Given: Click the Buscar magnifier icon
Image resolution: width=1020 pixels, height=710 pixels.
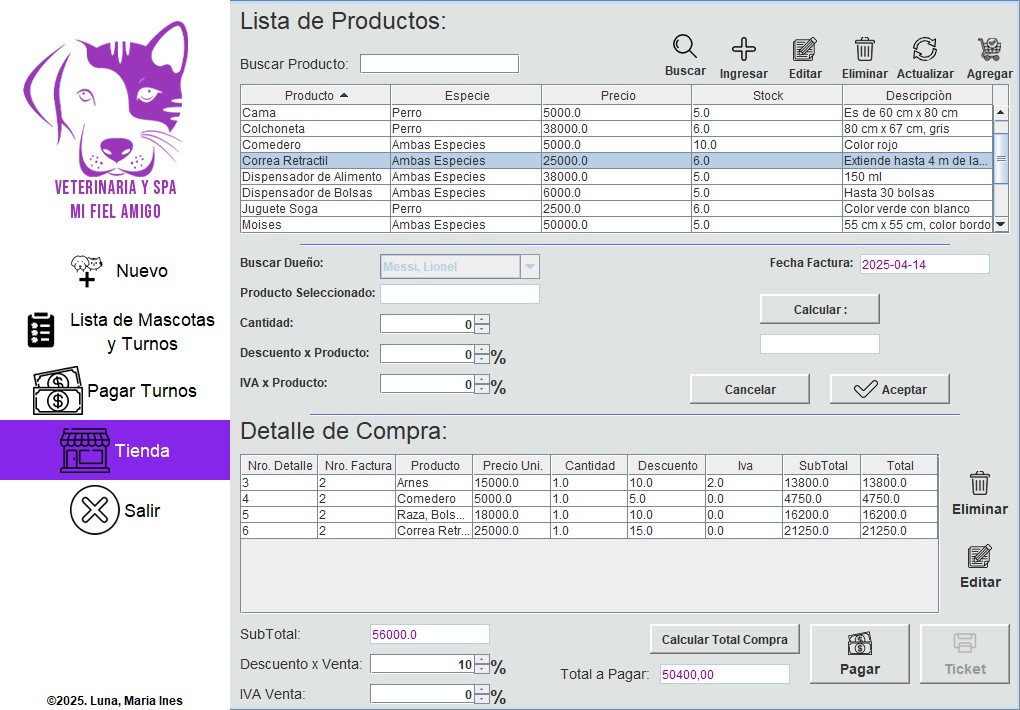Looking at the screenshot, I should click(684, 47).
